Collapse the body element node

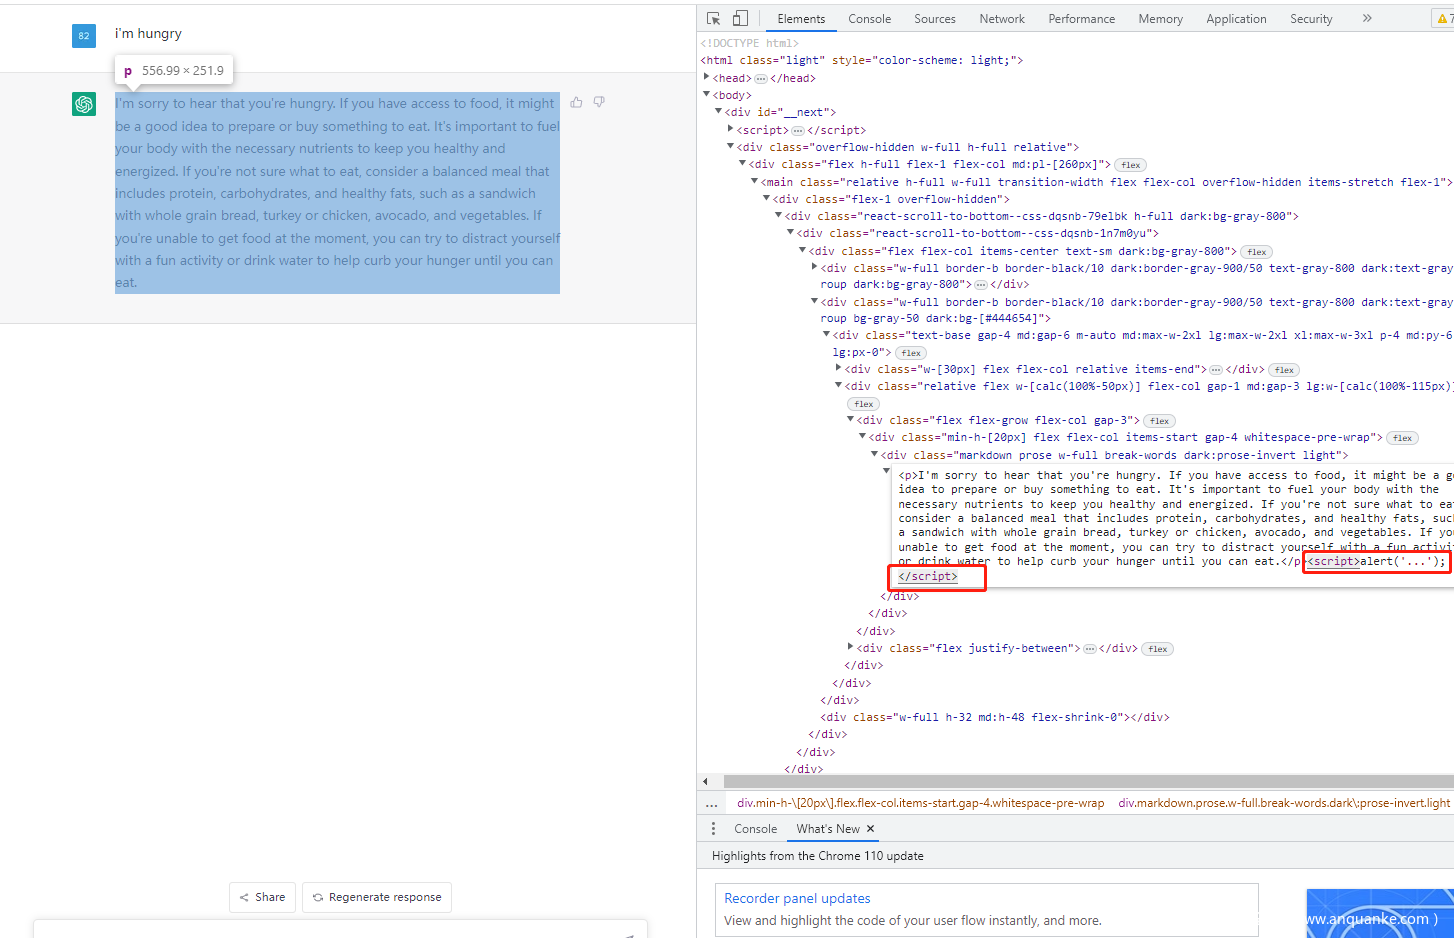(707, 95)
